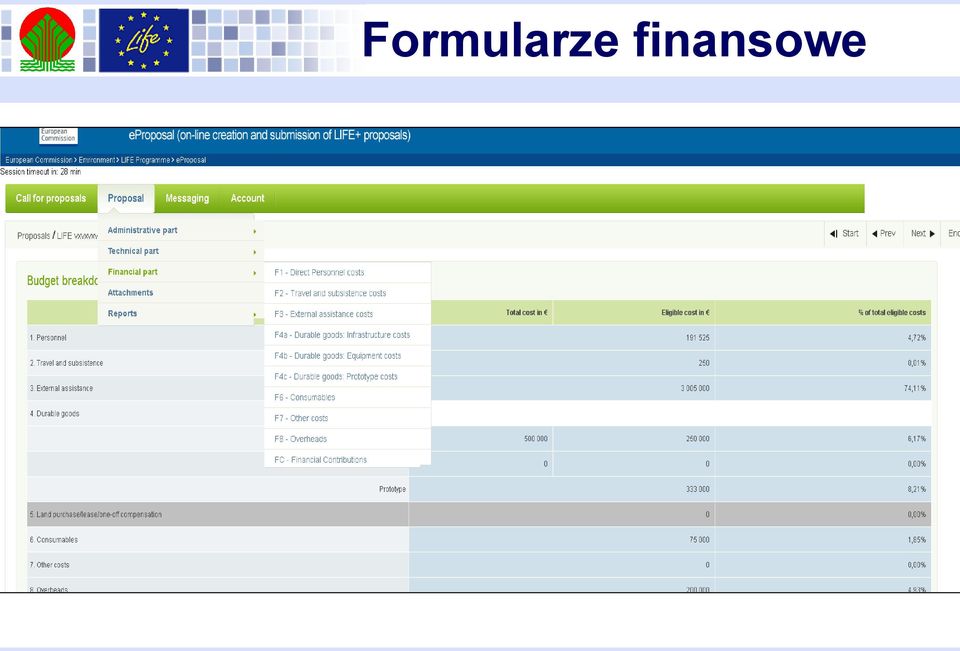Open F4a - Durable goods: Infrastructure costs
Image resolution: width=960 pixels, height=651 pixels.
point(347,335)
